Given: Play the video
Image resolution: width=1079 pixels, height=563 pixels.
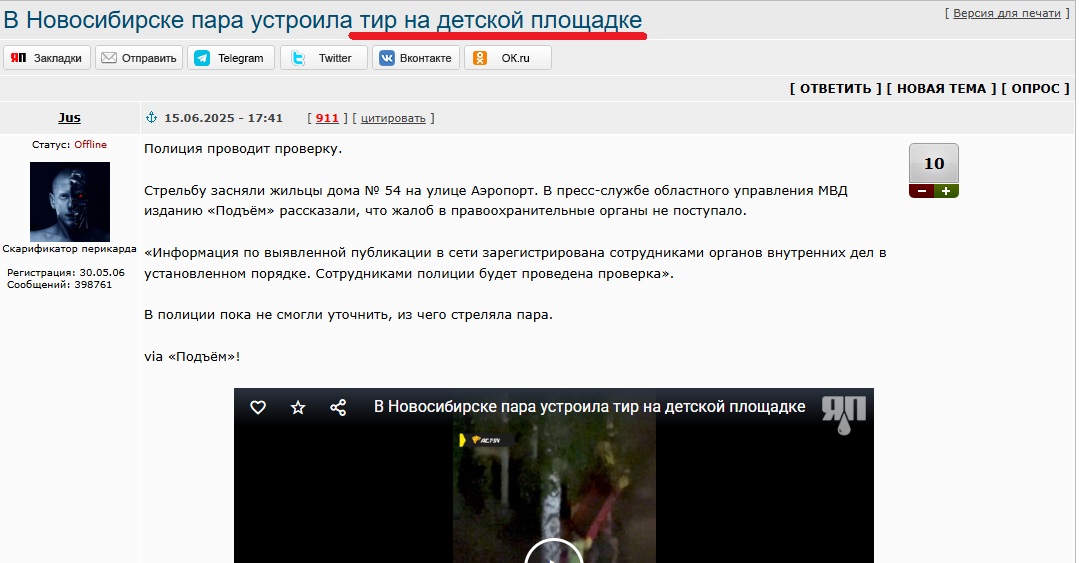Looking at the screenshot, I should [554, 551].
